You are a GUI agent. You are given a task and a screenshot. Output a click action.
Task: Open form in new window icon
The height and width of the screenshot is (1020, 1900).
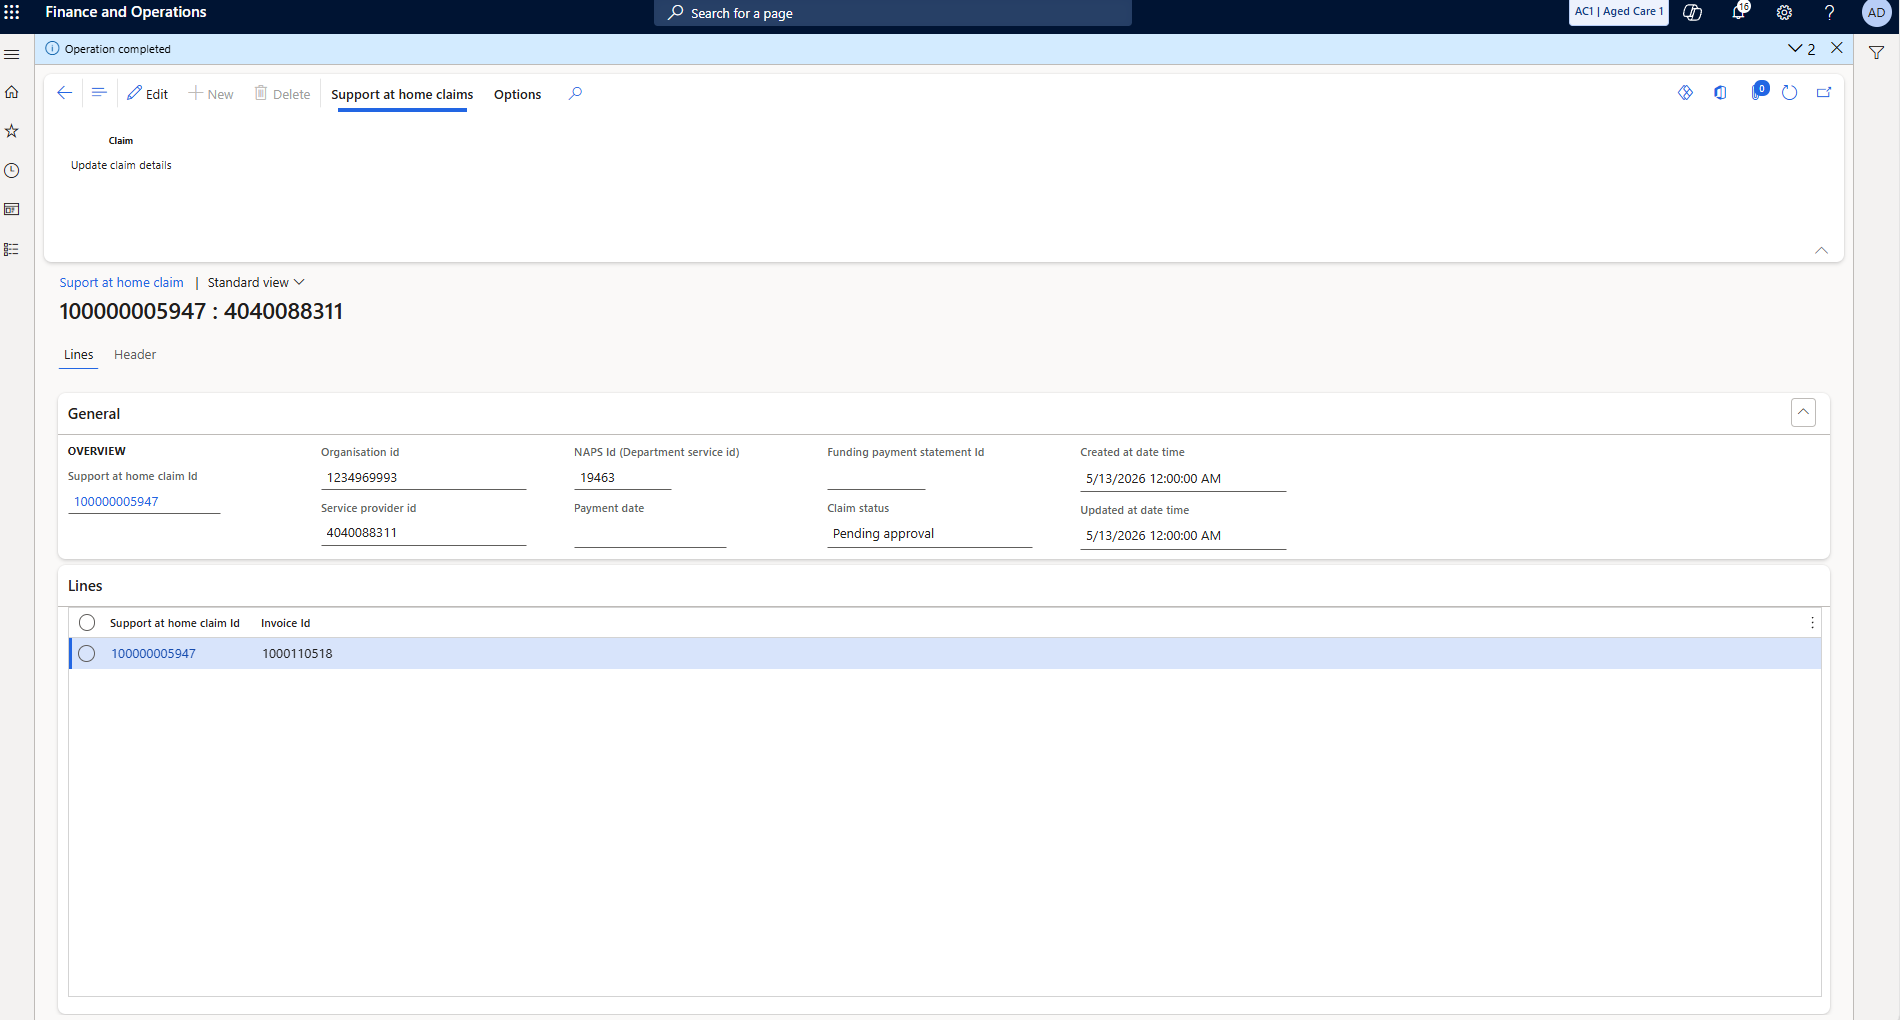click(1824, 93)
